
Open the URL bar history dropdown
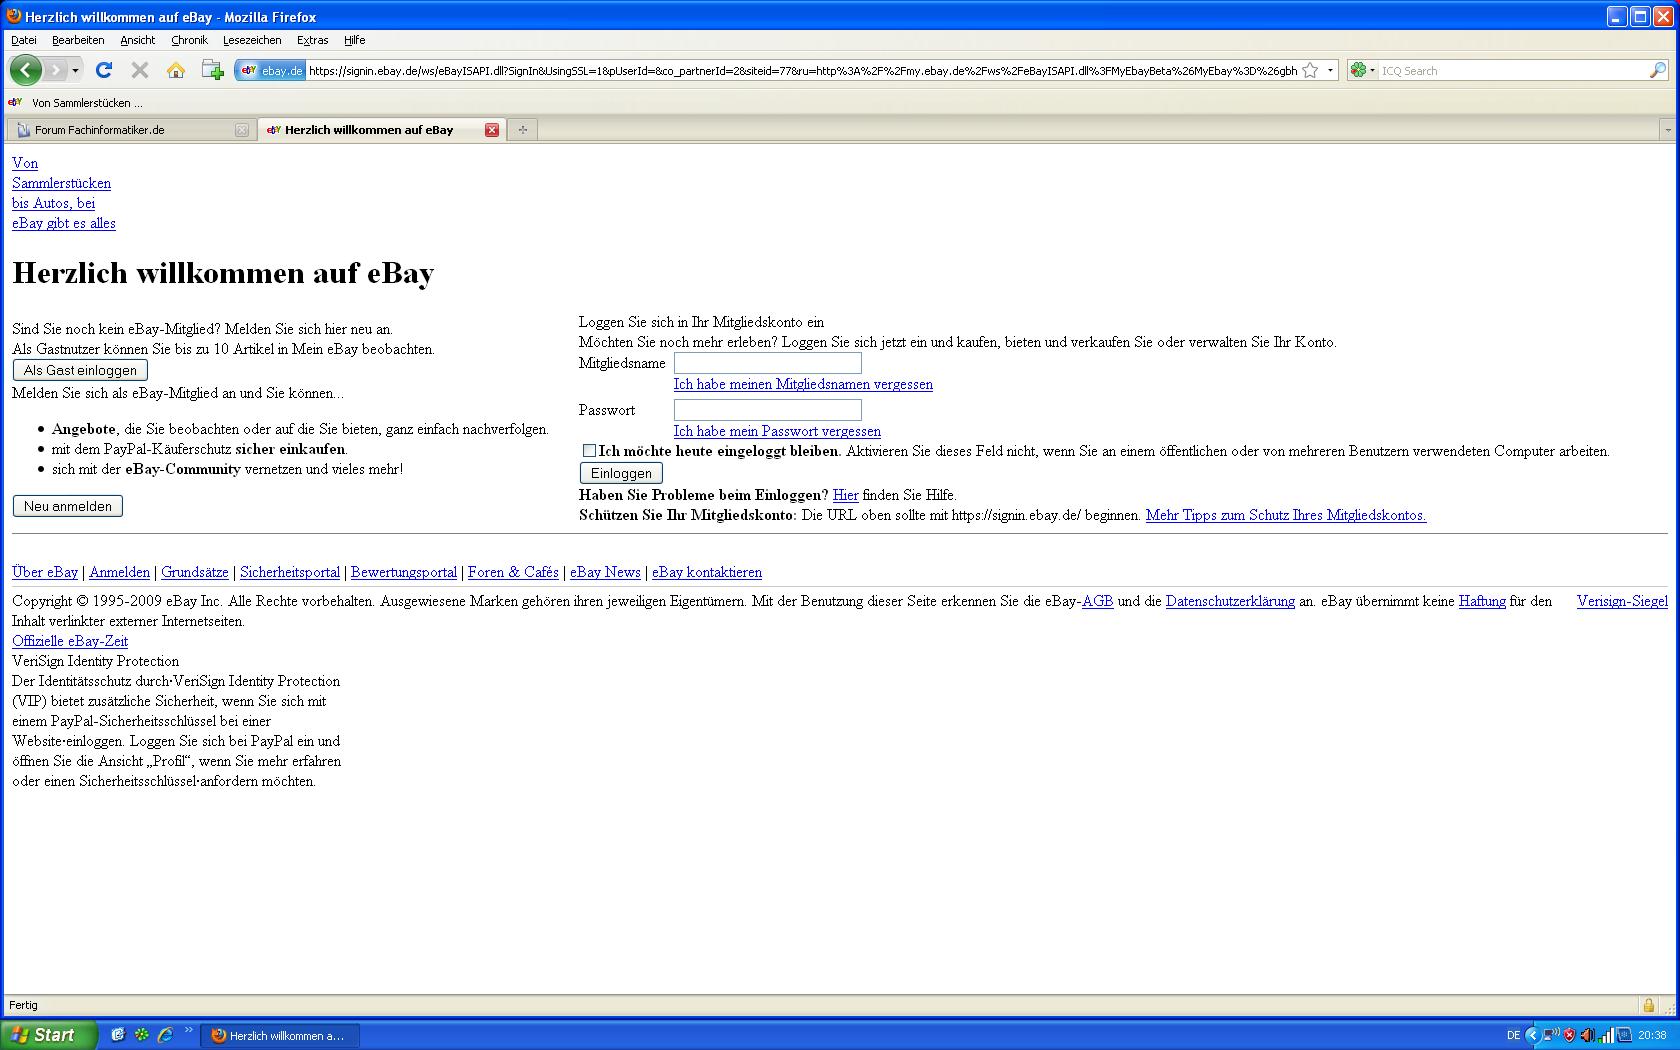pos(1330,71)
